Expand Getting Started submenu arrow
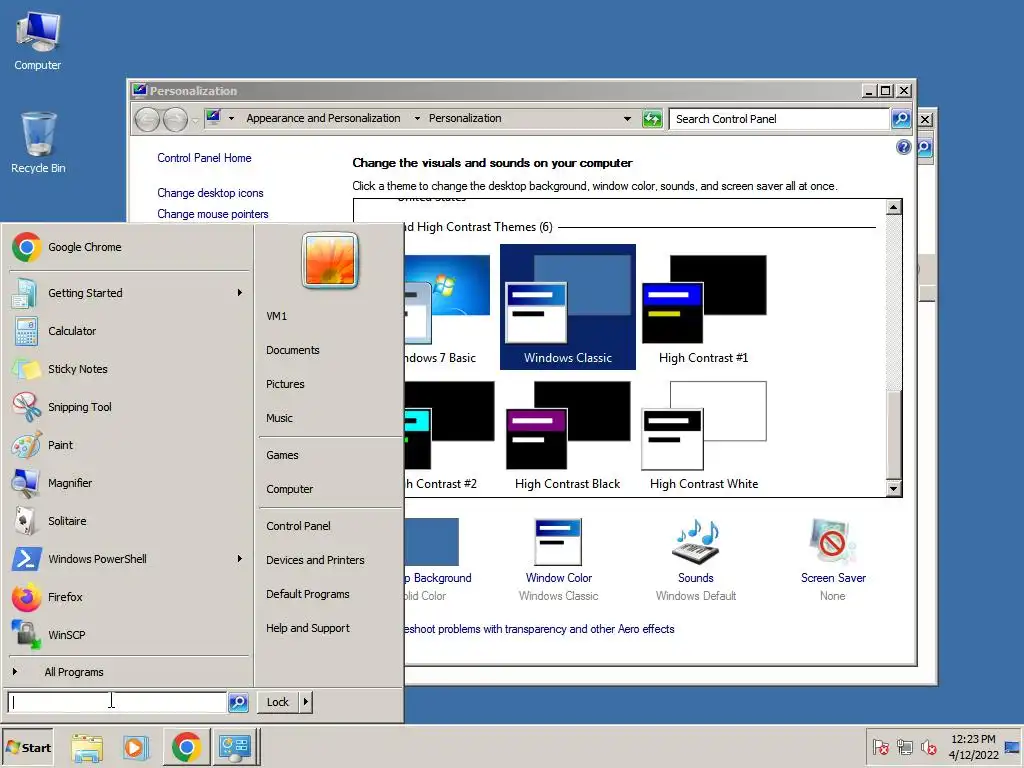This screenshot has height=768, width=1024. (240, 293)
